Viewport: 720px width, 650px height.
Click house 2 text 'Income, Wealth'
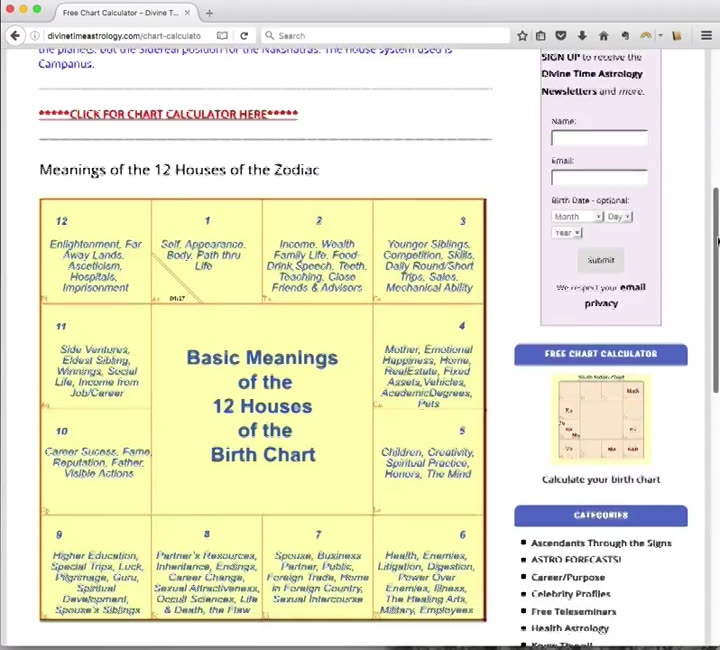317,244
